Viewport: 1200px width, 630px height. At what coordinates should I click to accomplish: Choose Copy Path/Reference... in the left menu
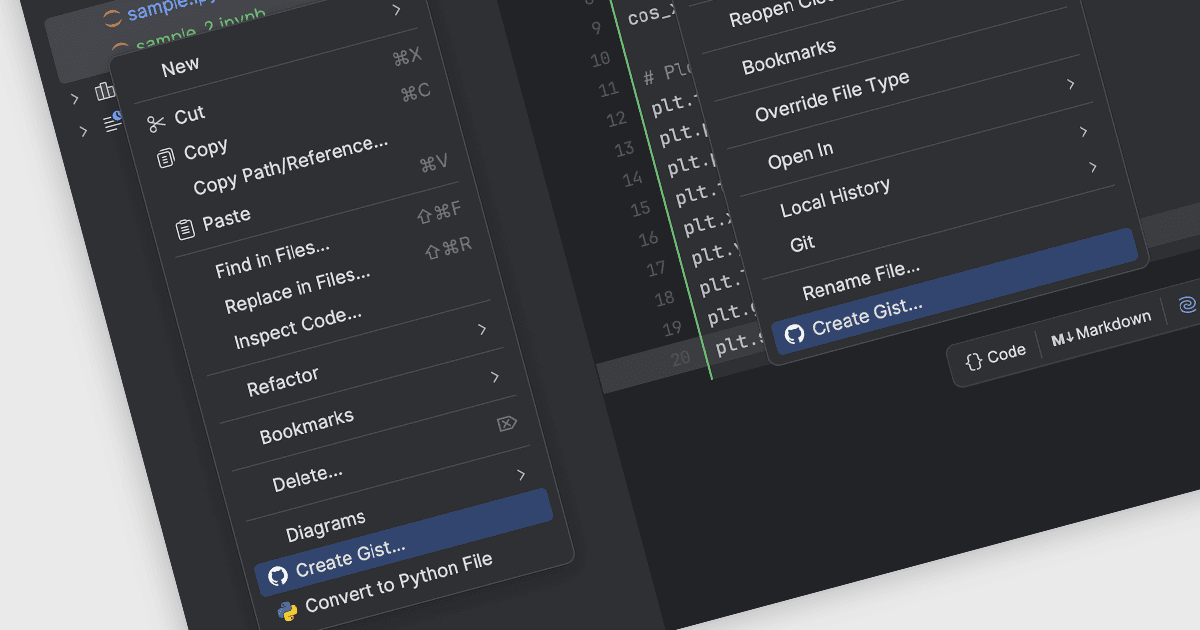(x=290, y=166)
